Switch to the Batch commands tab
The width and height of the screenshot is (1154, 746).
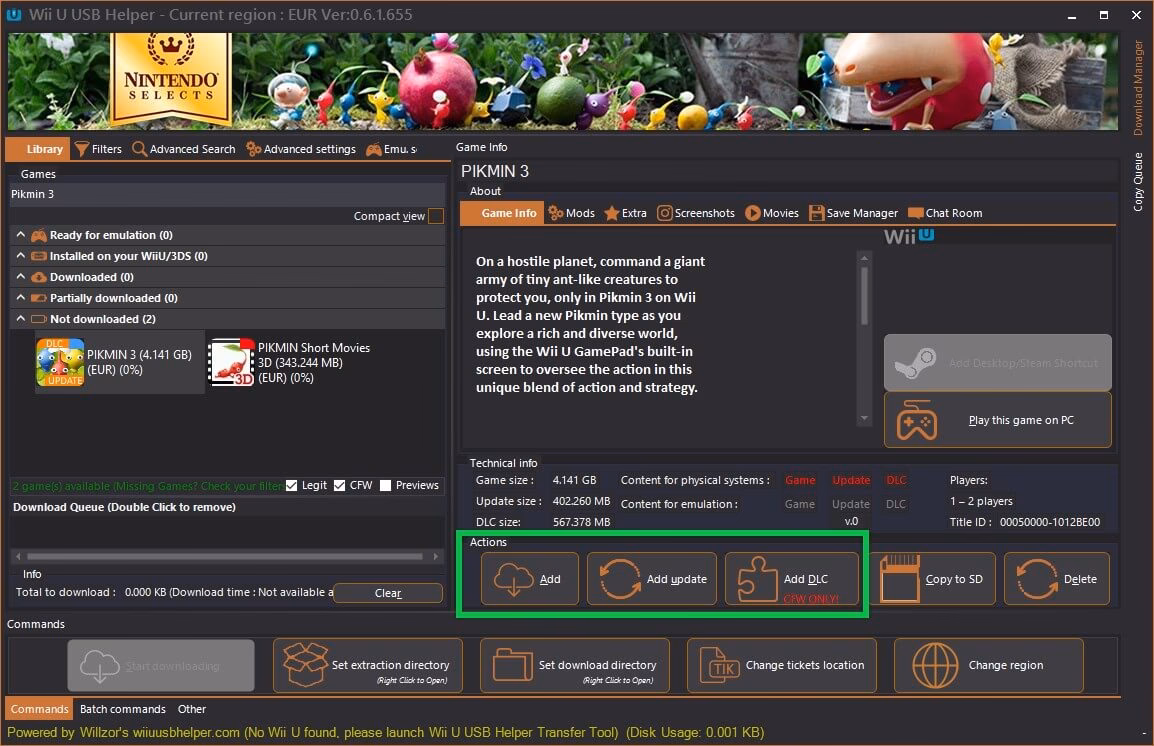pos(122,708)
